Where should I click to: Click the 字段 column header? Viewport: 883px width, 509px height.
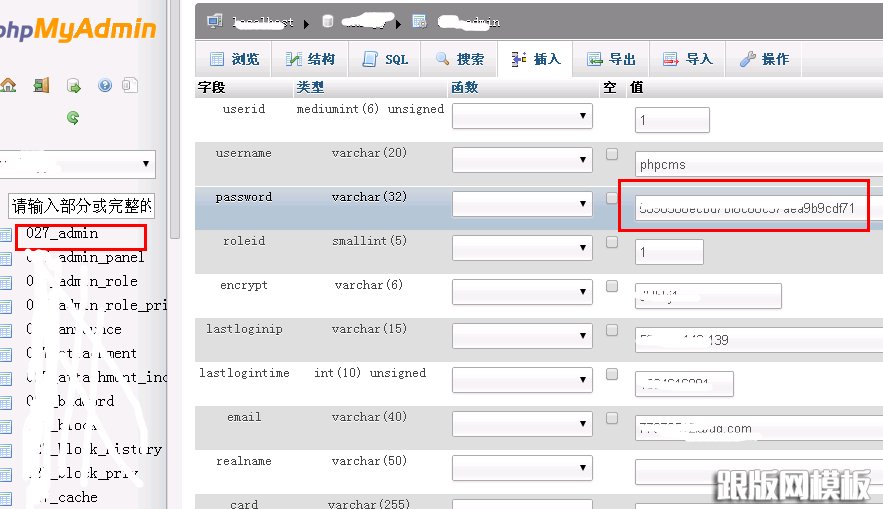coord(212,88)
